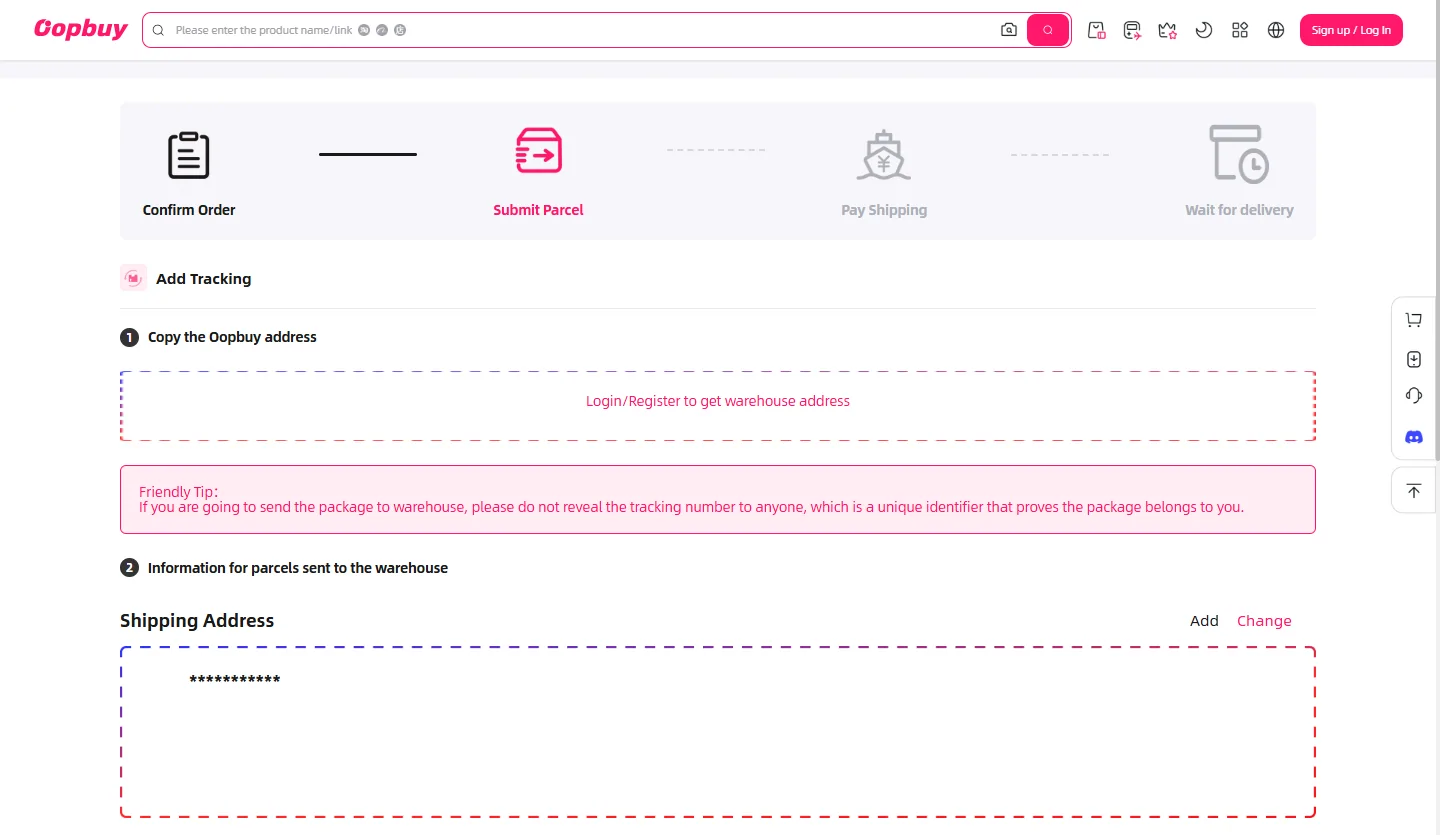Click the Submit Parcel step icon
1440x835 pixels.
[x=538, y=151]
